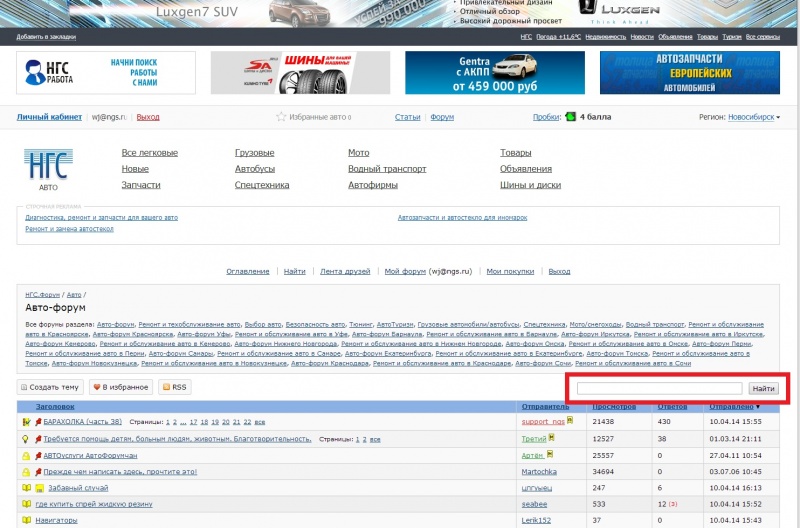Add forum to favorites with В избранное
The width and height of the screenshot is (800, 528).
(x=120, y=387)
